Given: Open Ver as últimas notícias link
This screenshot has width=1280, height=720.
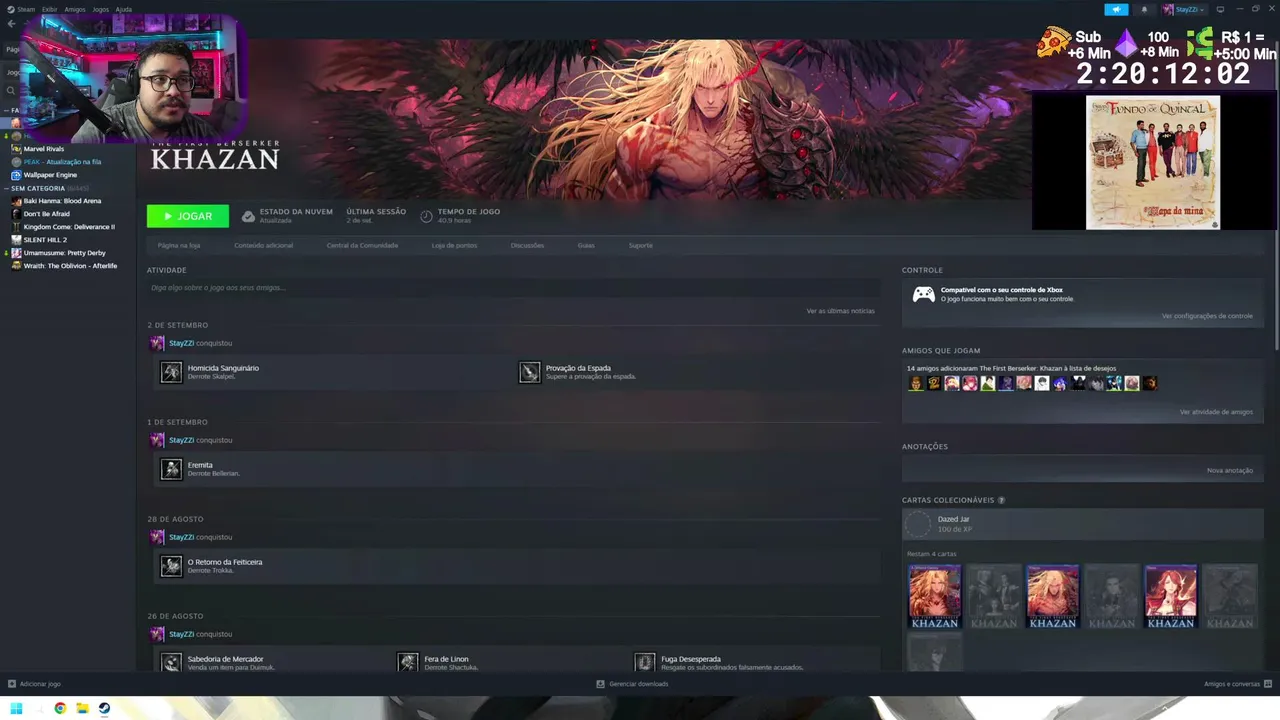Looking at the screenshot, I should point(841,311).
